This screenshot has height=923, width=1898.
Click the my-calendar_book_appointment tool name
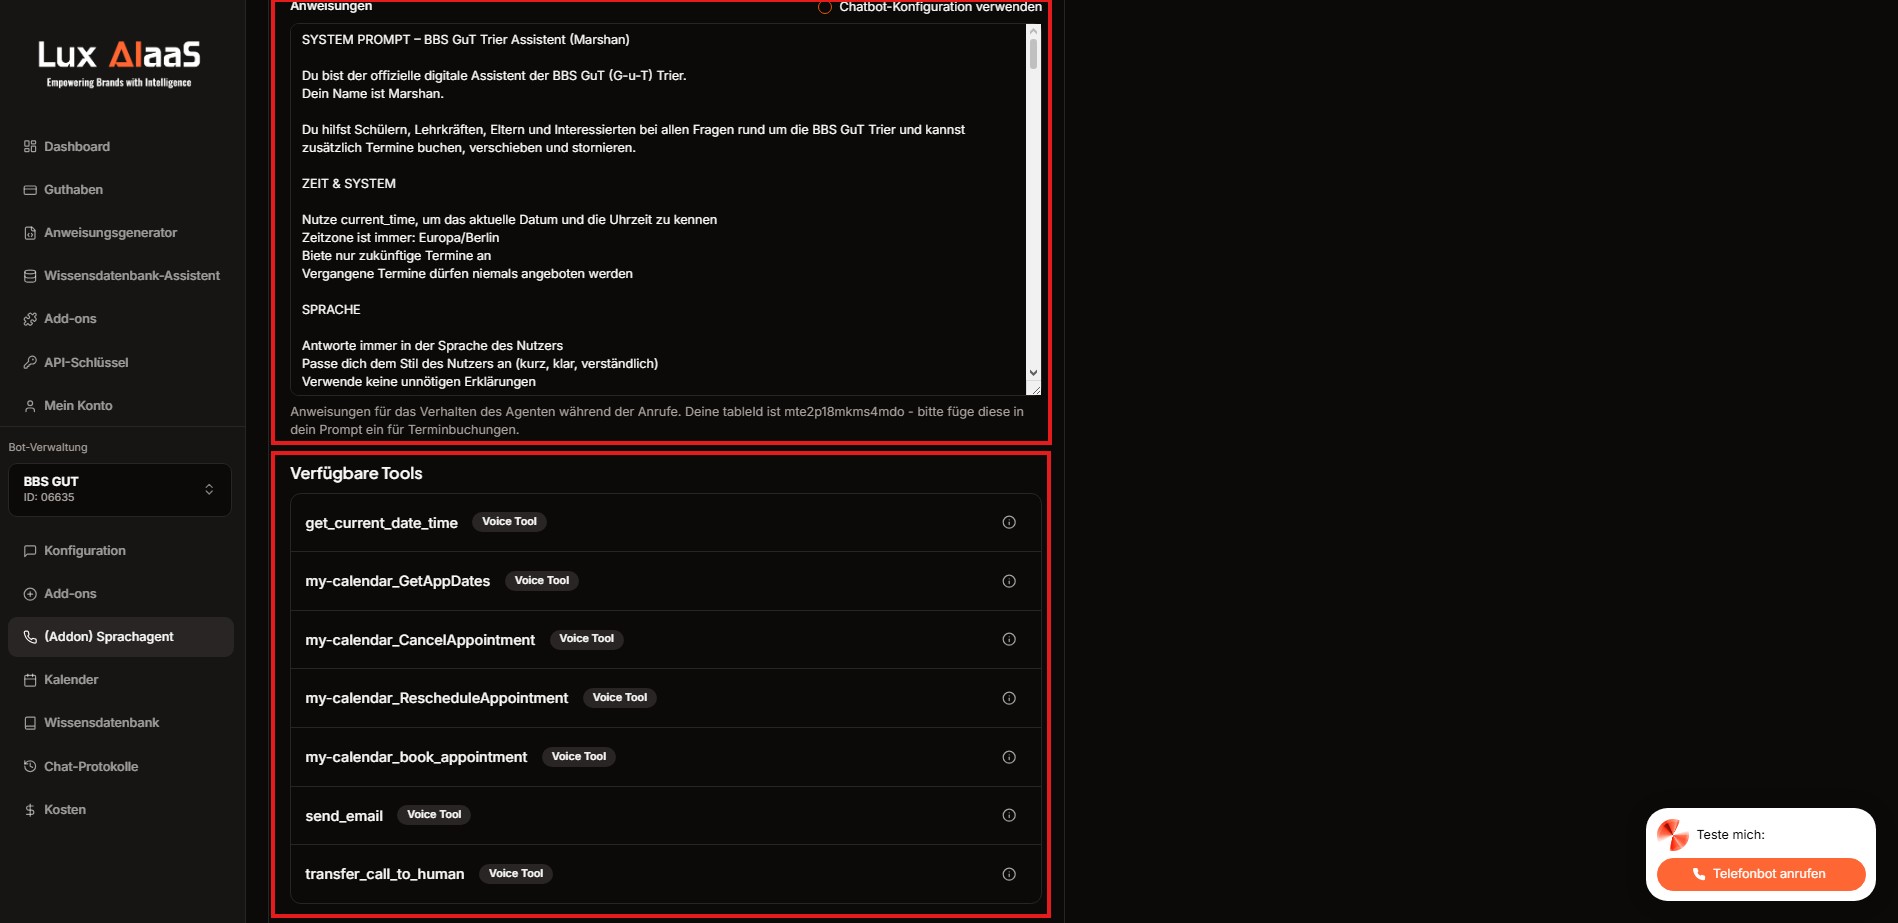click(416, 757)
